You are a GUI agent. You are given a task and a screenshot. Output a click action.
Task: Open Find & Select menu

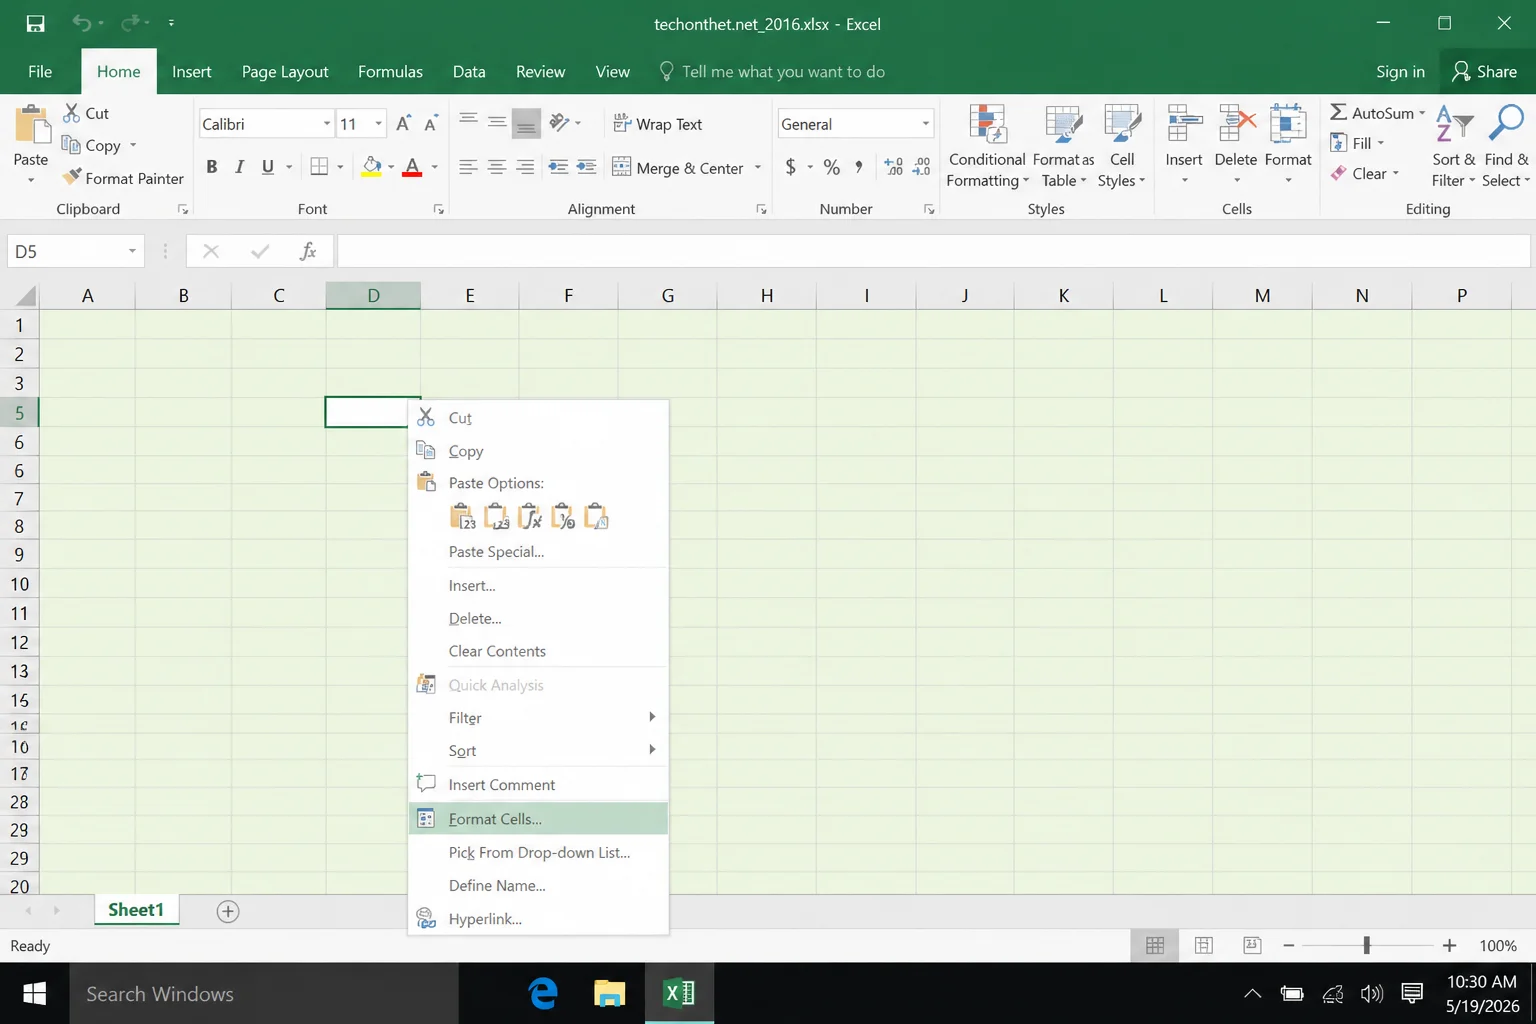tap(1506, 147)
